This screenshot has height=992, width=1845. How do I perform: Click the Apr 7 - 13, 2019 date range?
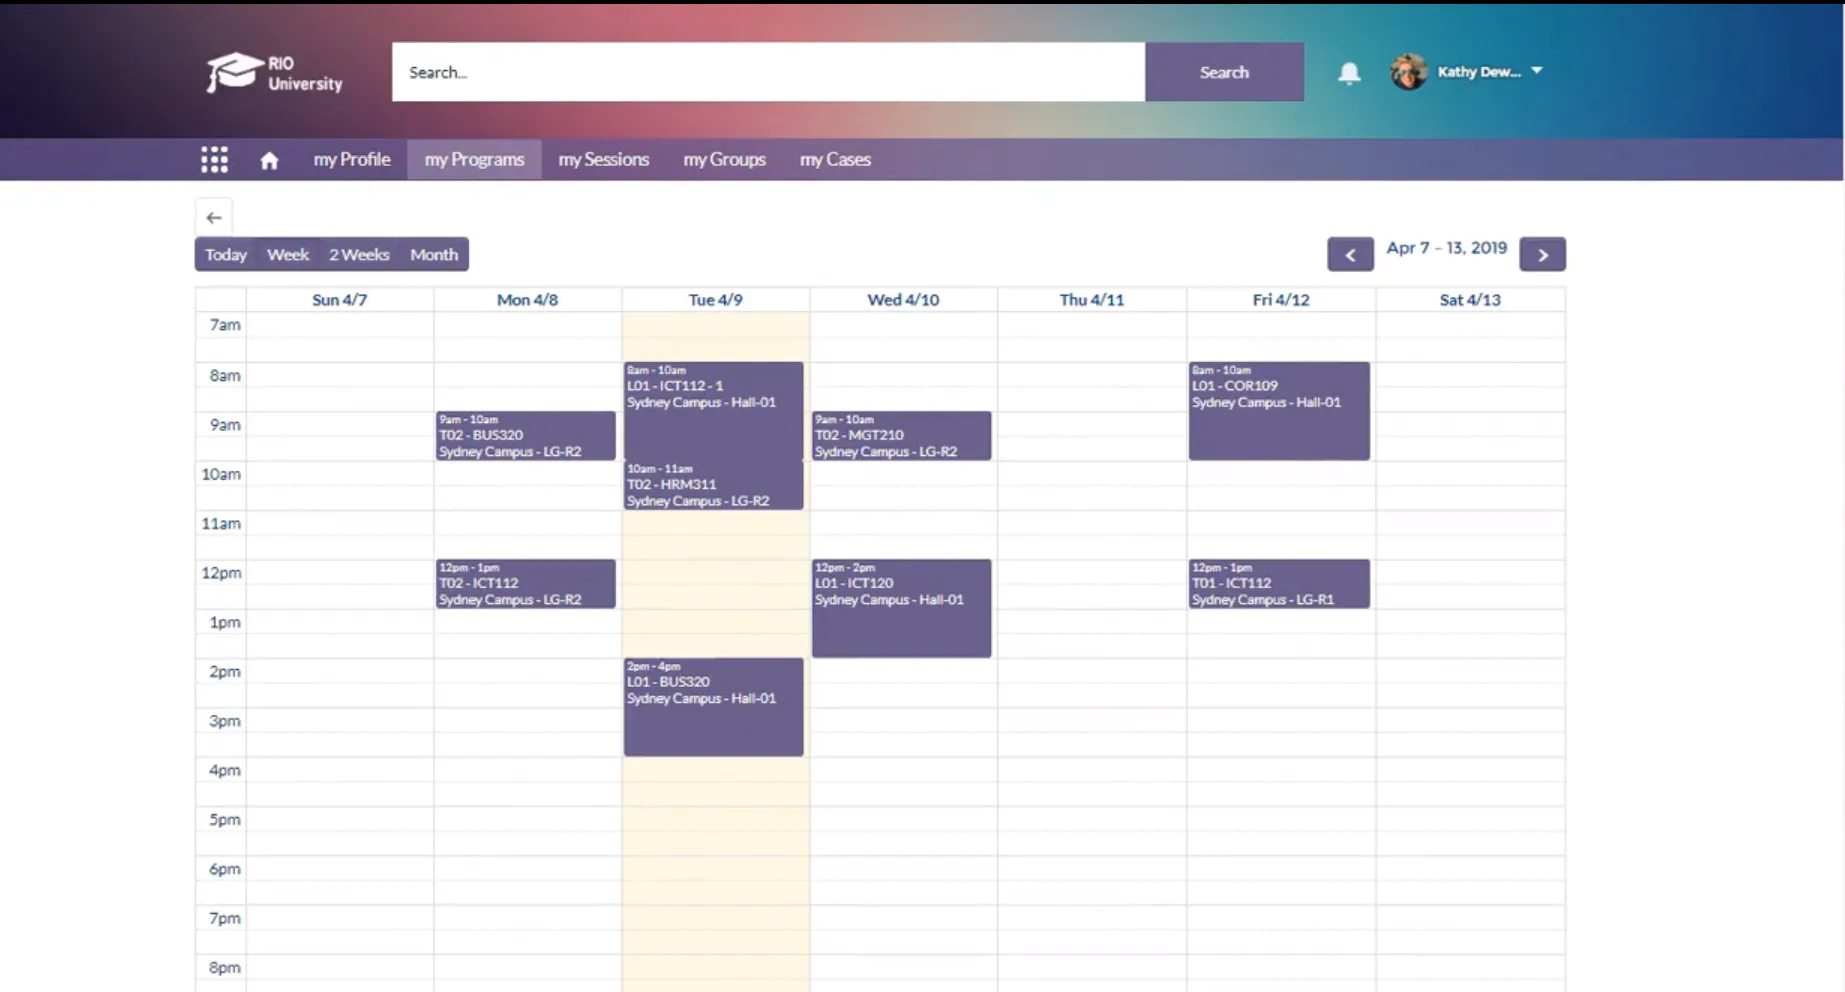coord(1446,248)
